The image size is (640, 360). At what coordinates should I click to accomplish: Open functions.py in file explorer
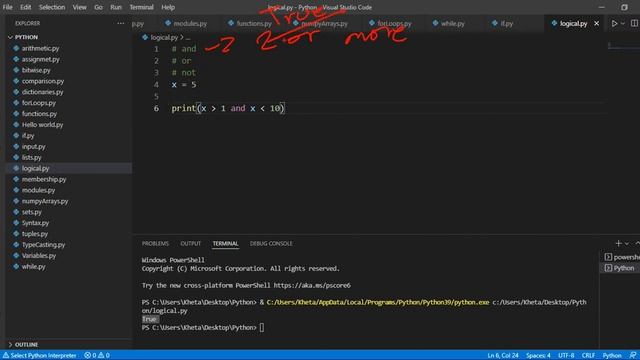[x=39, y=114]
